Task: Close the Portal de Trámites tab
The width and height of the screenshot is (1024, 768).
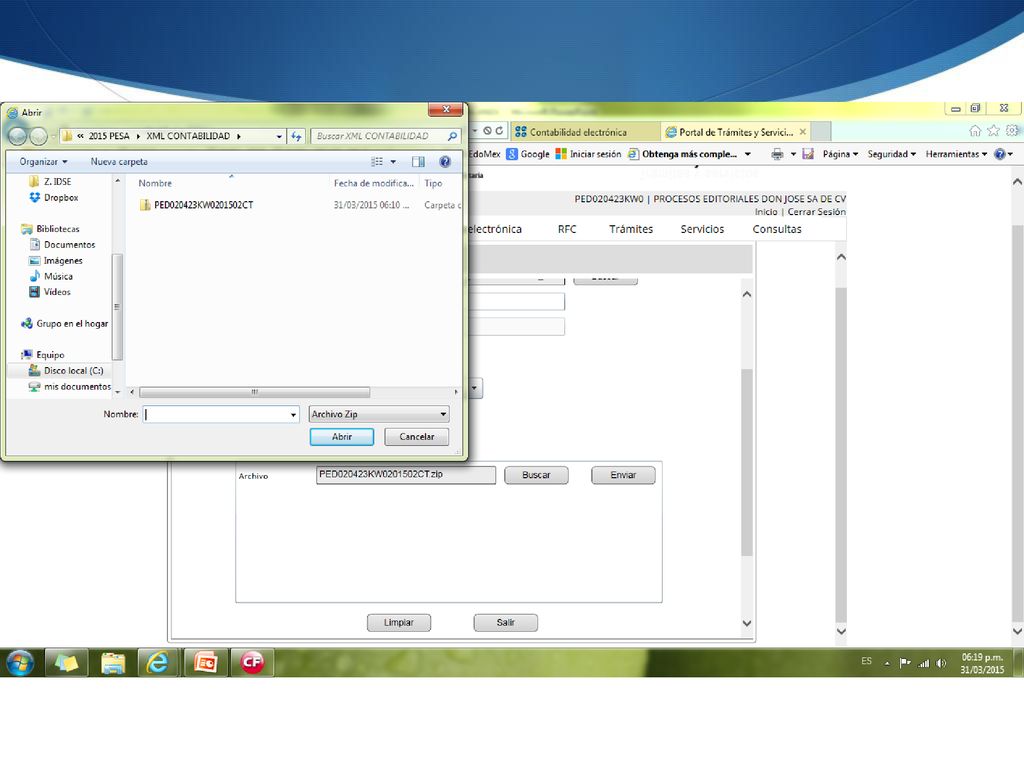Action: (x=803, y=132)
